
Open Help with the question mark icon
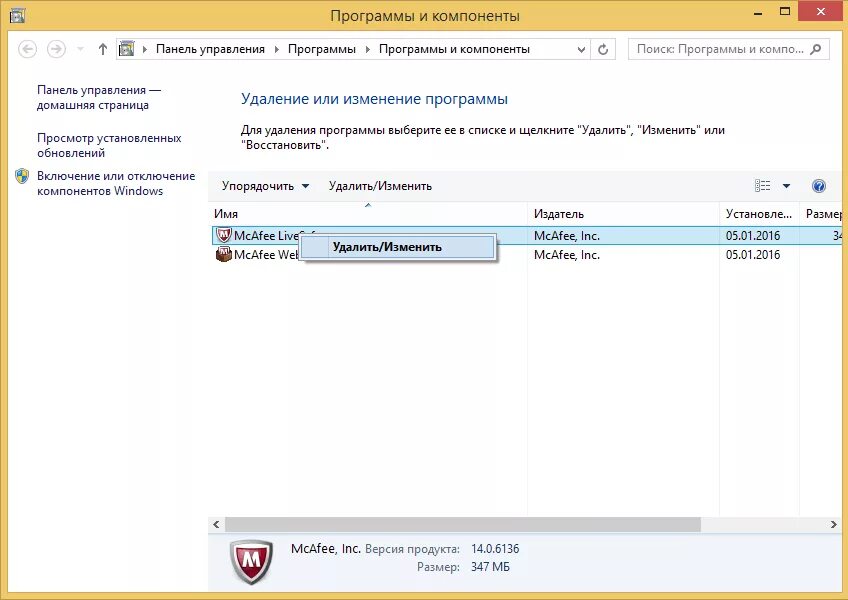(x=819, y=186)
